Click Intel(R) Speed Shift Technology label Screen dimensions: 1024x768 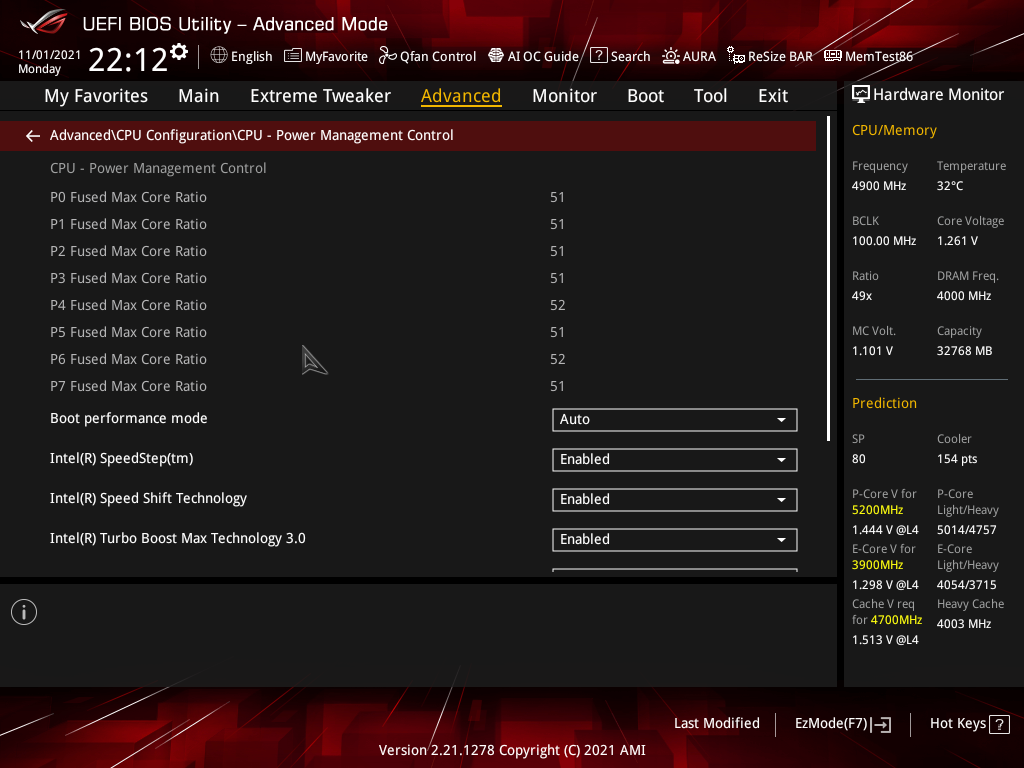pyautogui.click(x=148, y=498)
